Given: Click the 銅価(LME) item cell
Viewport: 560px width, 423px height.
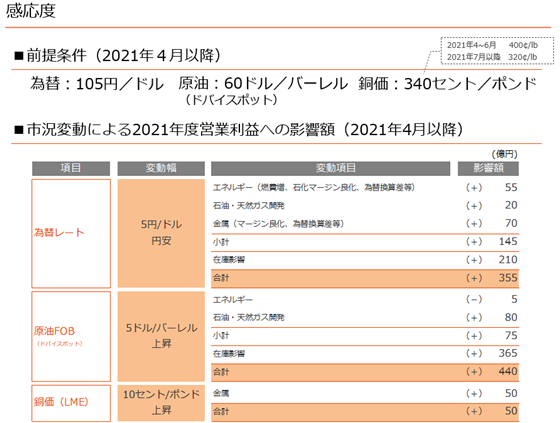Looking at the screenshot, I should click(x=71, y=403).
